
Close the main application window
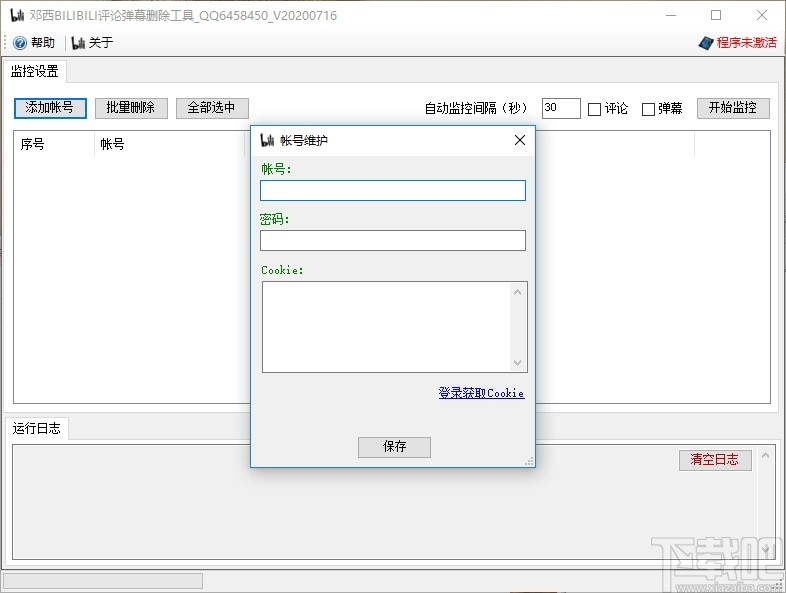point(762,16)
